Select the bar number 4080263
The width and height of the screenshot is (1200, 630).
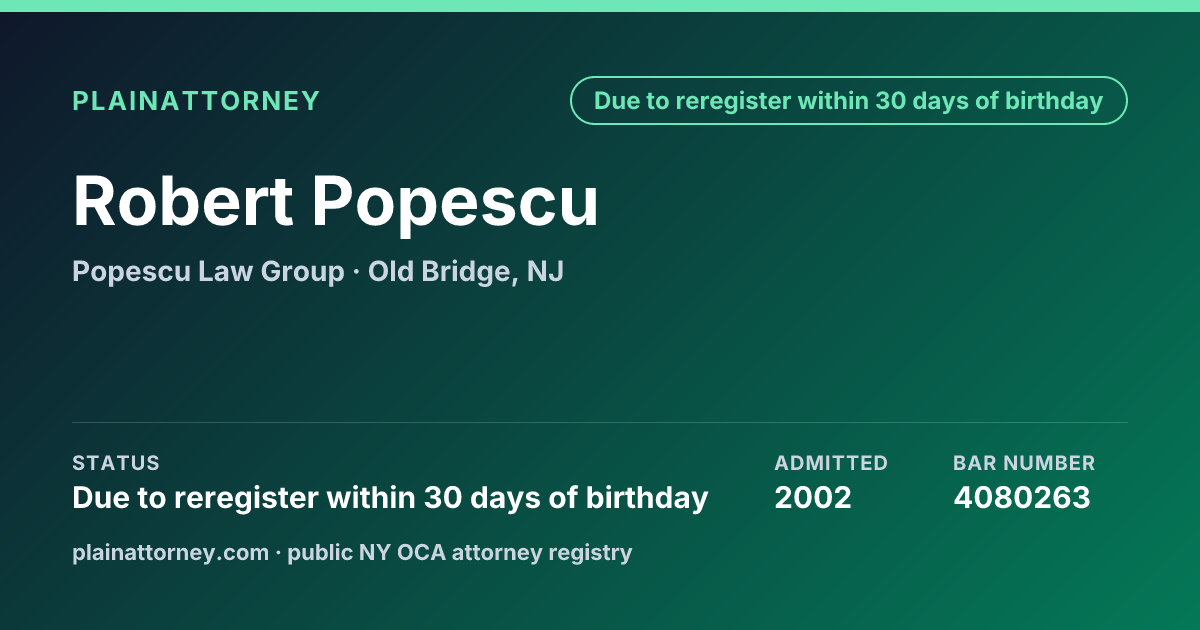tap(1022, 497)
